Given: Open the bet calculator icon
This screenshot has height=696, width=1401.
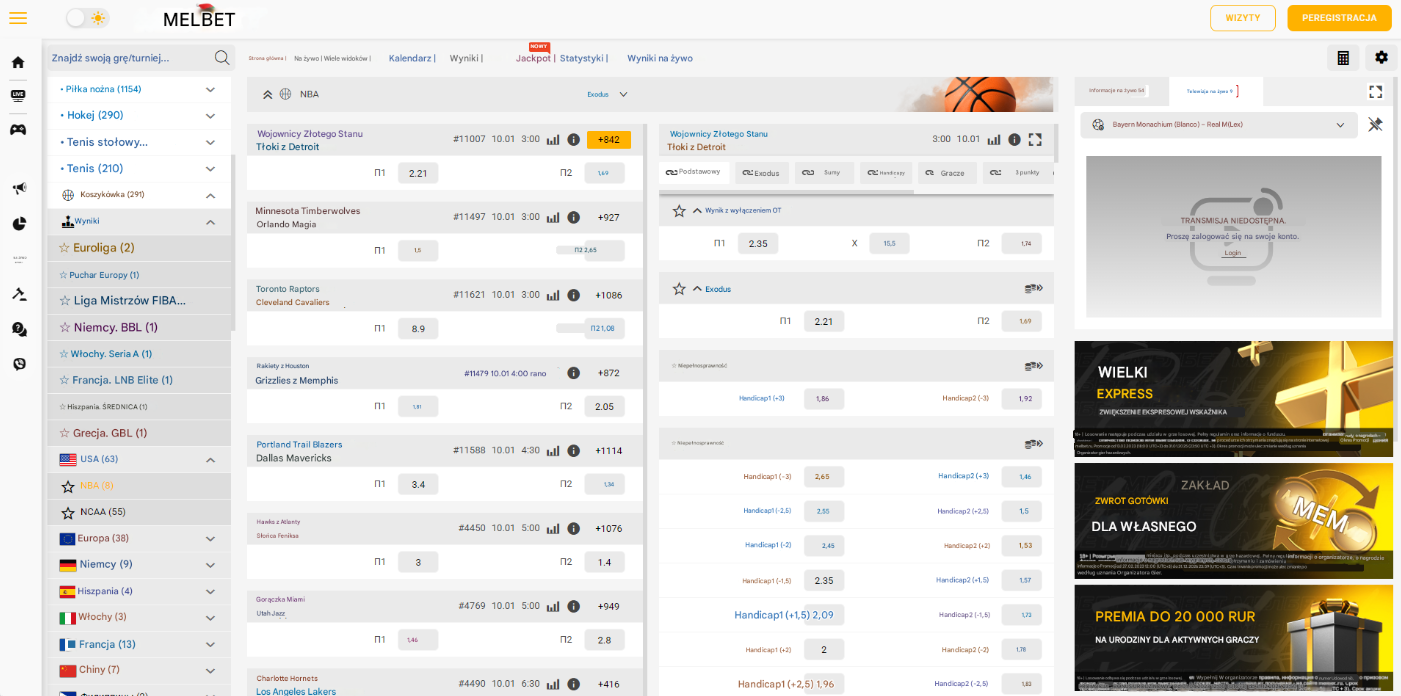Looking at the screenshot, I should tap(1344, 58).
